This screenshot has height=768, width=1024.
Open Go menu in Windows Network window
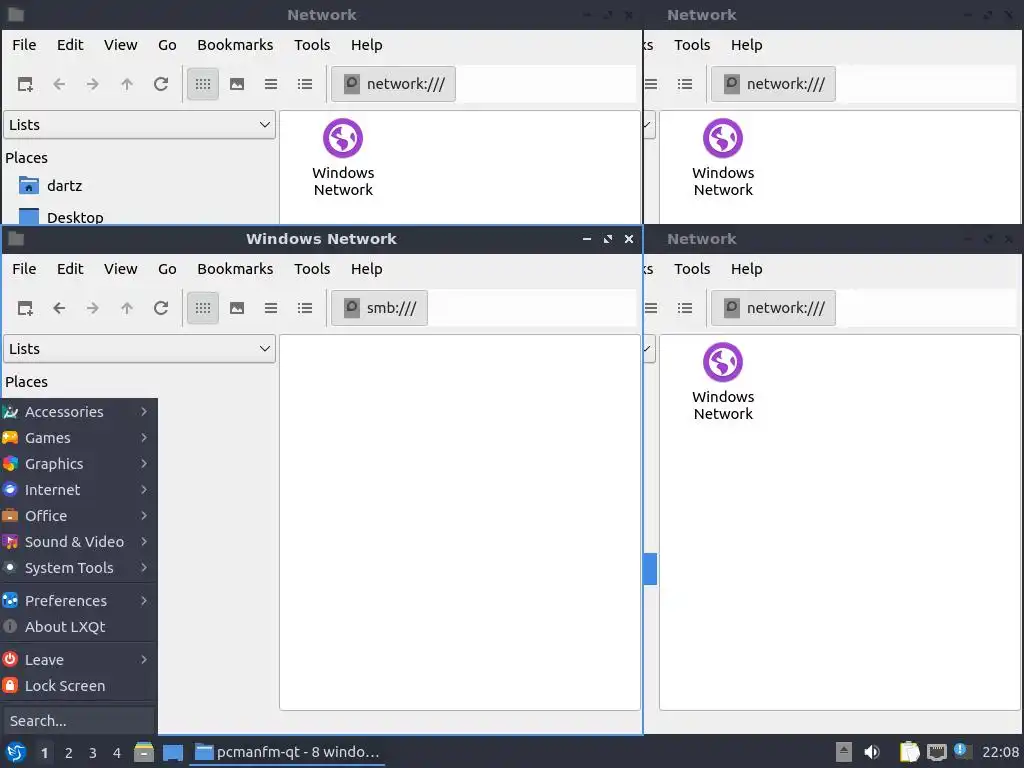167,269
